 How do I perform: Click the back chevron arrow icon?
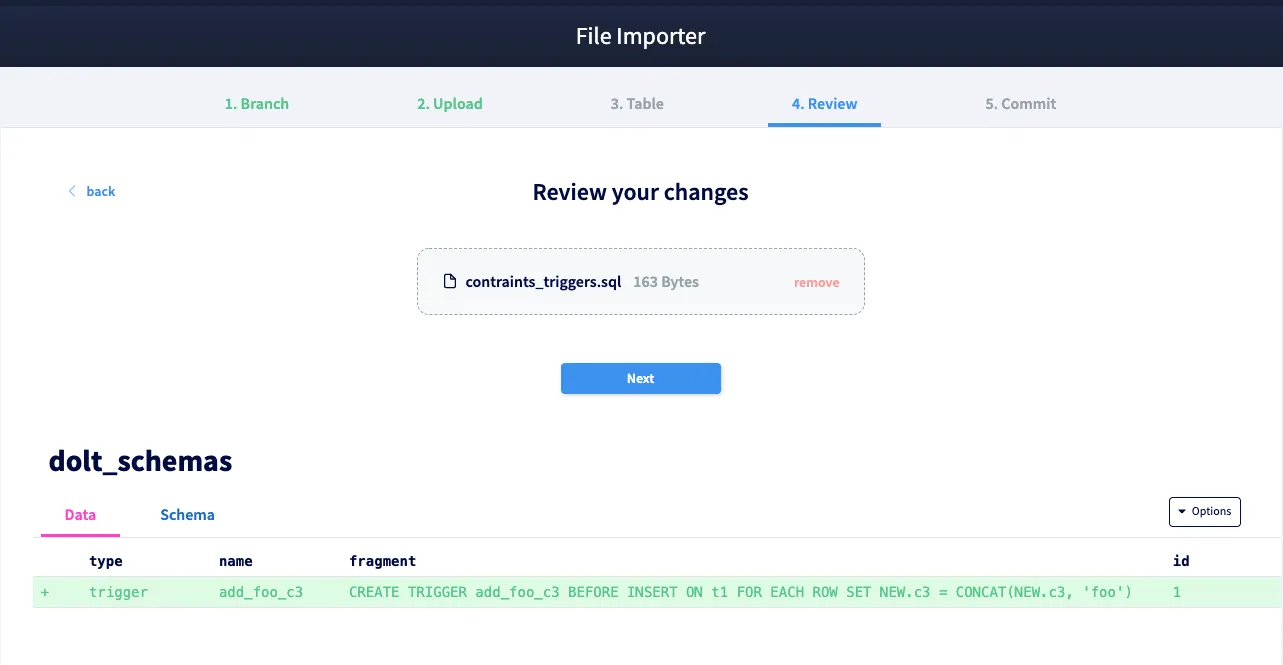[71, 190]
